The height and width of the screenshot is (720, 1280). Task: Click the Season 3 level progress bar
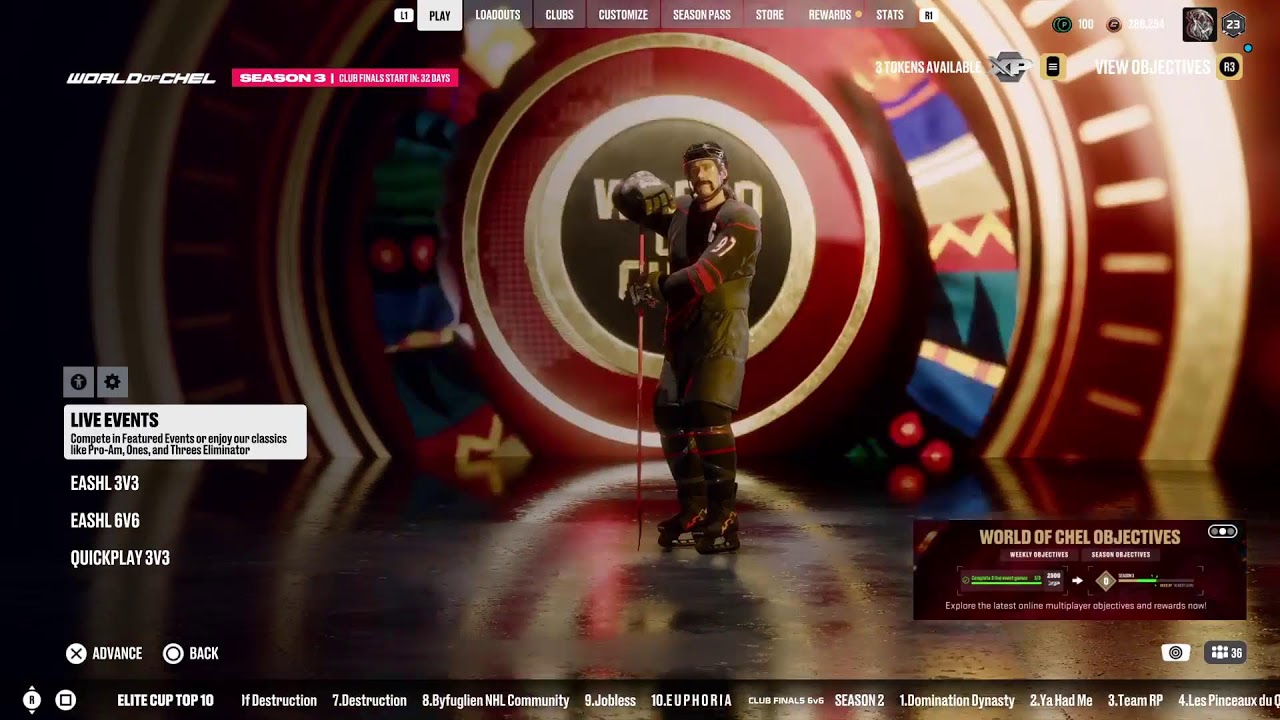1157,581
